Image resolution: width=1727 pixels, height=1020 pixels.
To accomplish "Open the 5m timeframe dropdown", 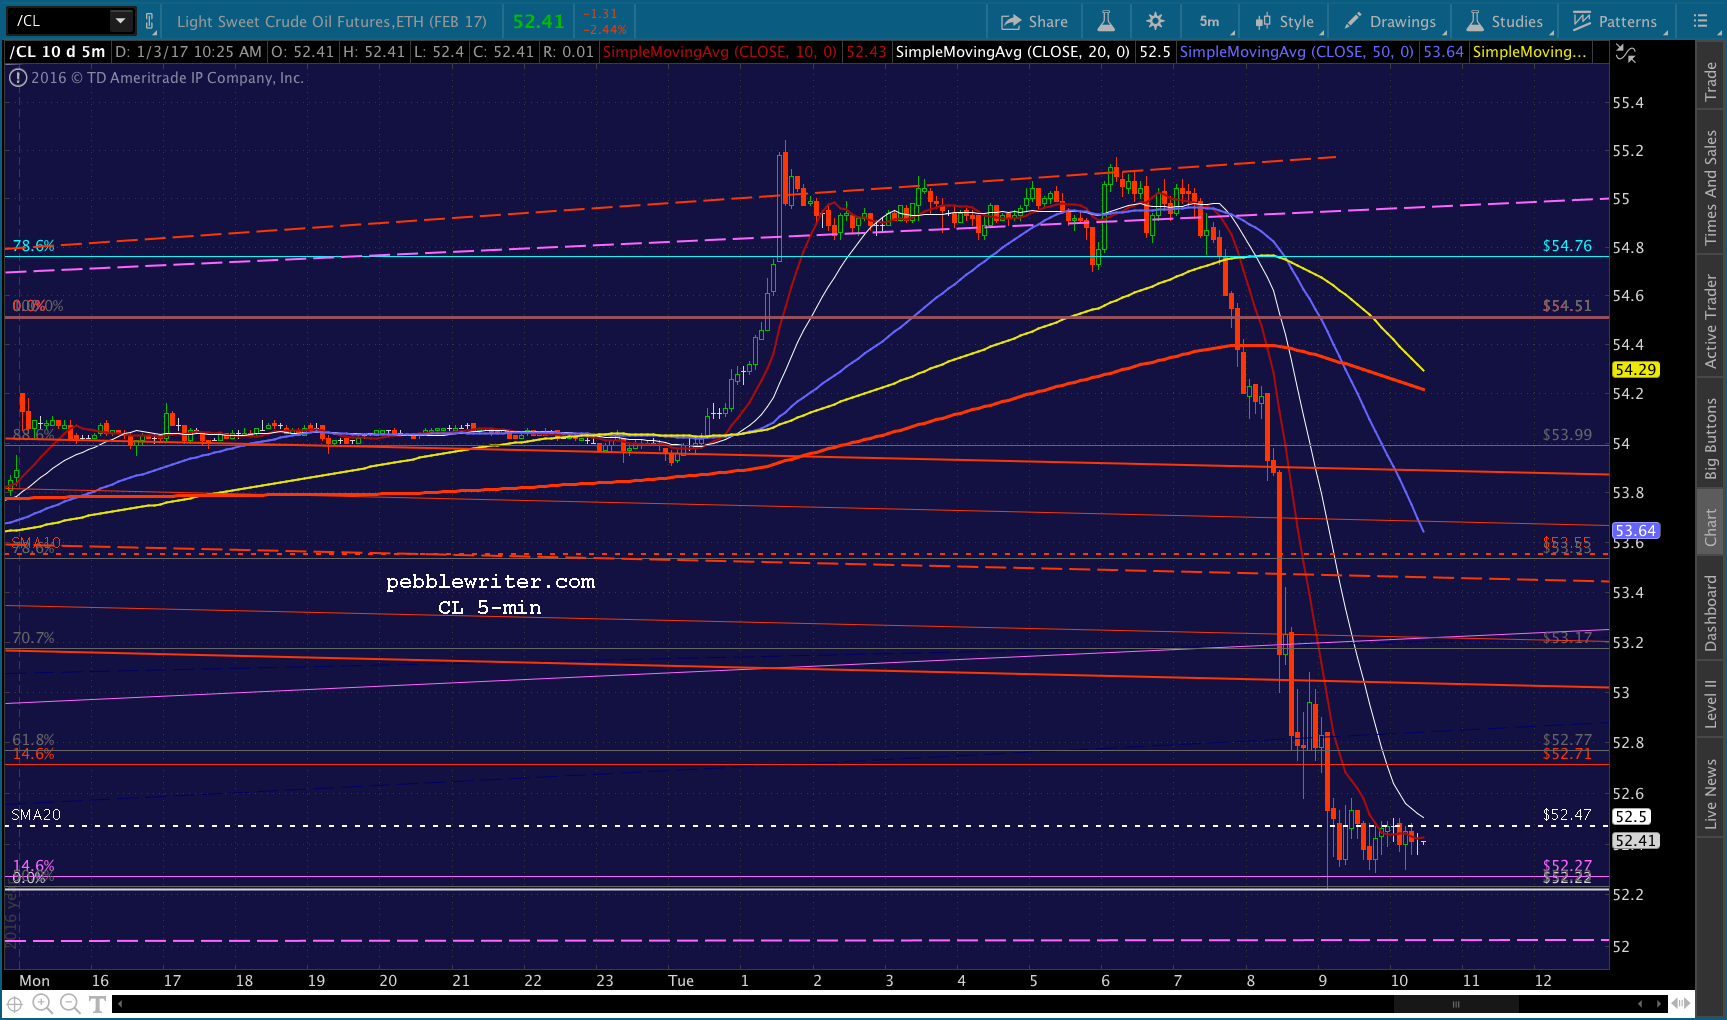I will 1211,21.
